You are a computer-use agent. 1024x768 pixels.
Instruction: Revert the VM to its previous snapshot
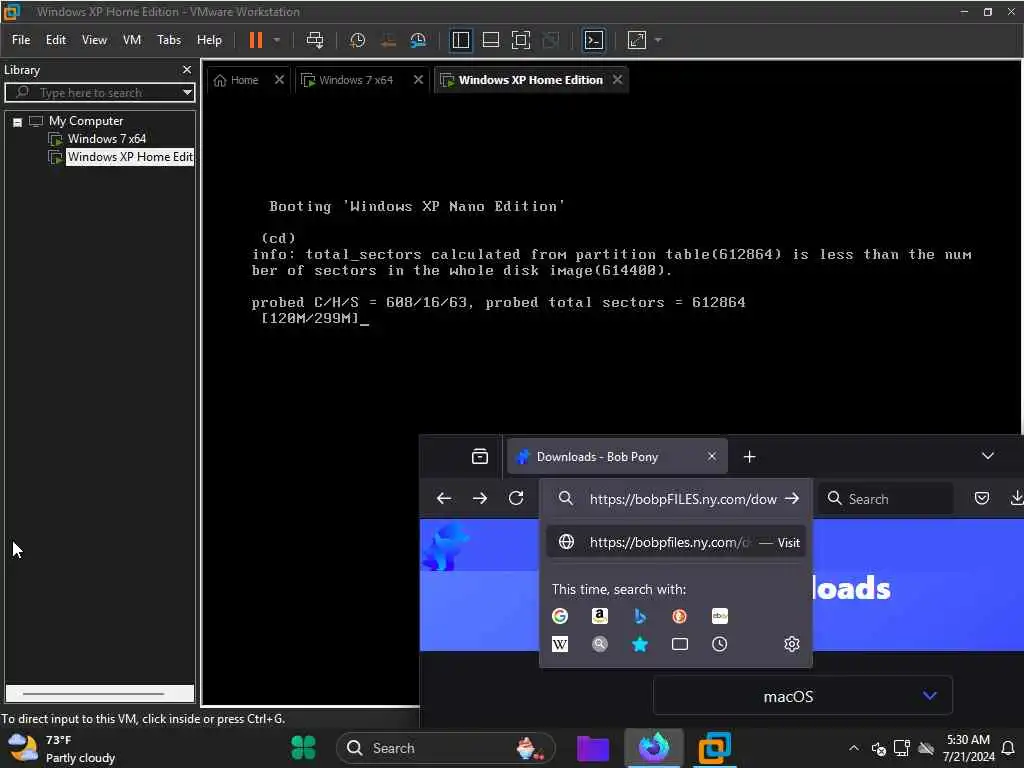pos(388,40)
